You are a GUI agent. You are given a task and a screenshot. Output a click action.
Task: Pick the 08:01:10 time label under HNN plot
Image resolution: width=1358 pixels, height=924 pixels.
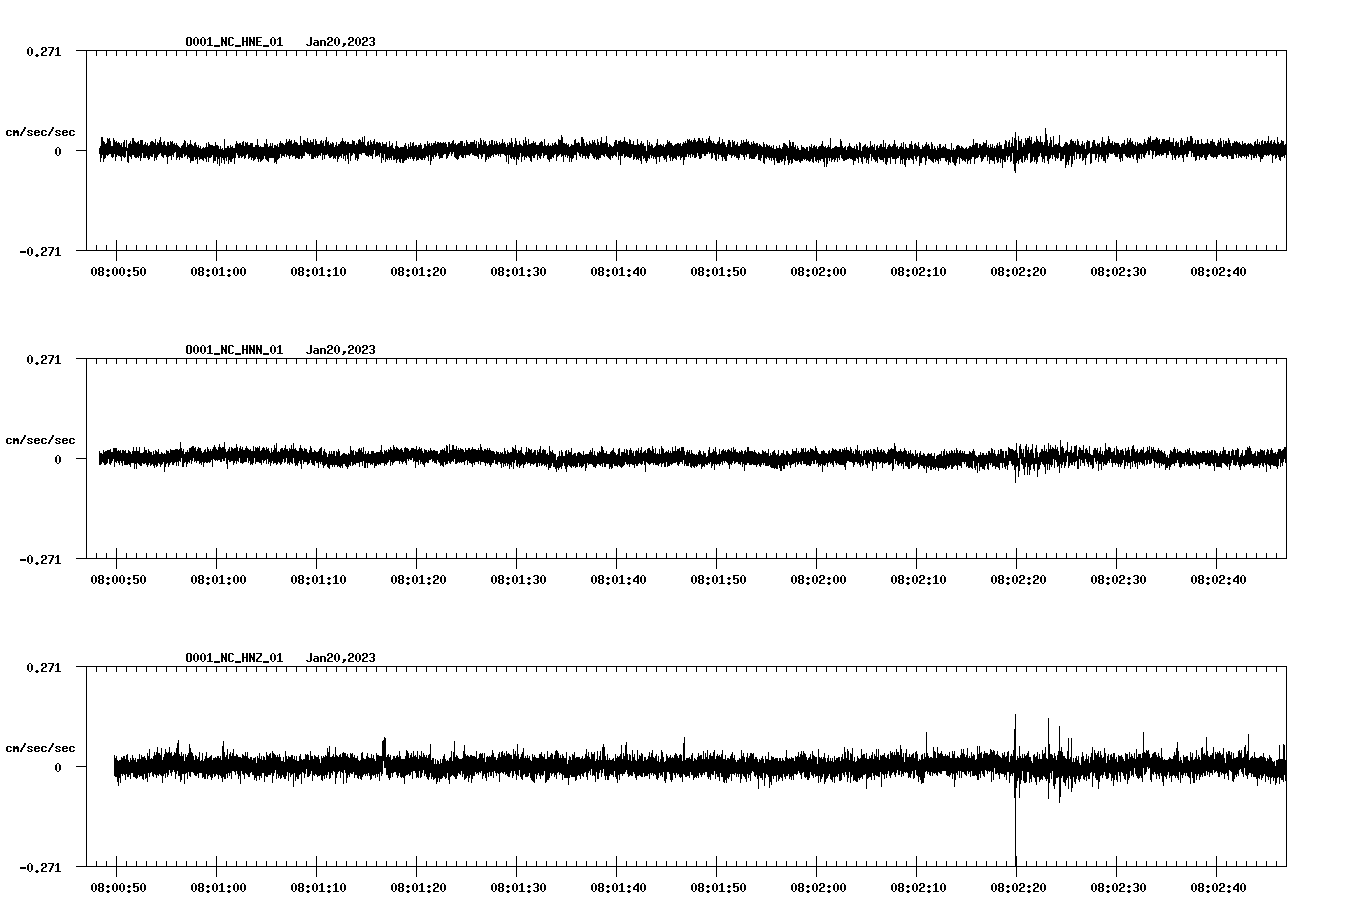pyautogui.click(x=318, y=579)
